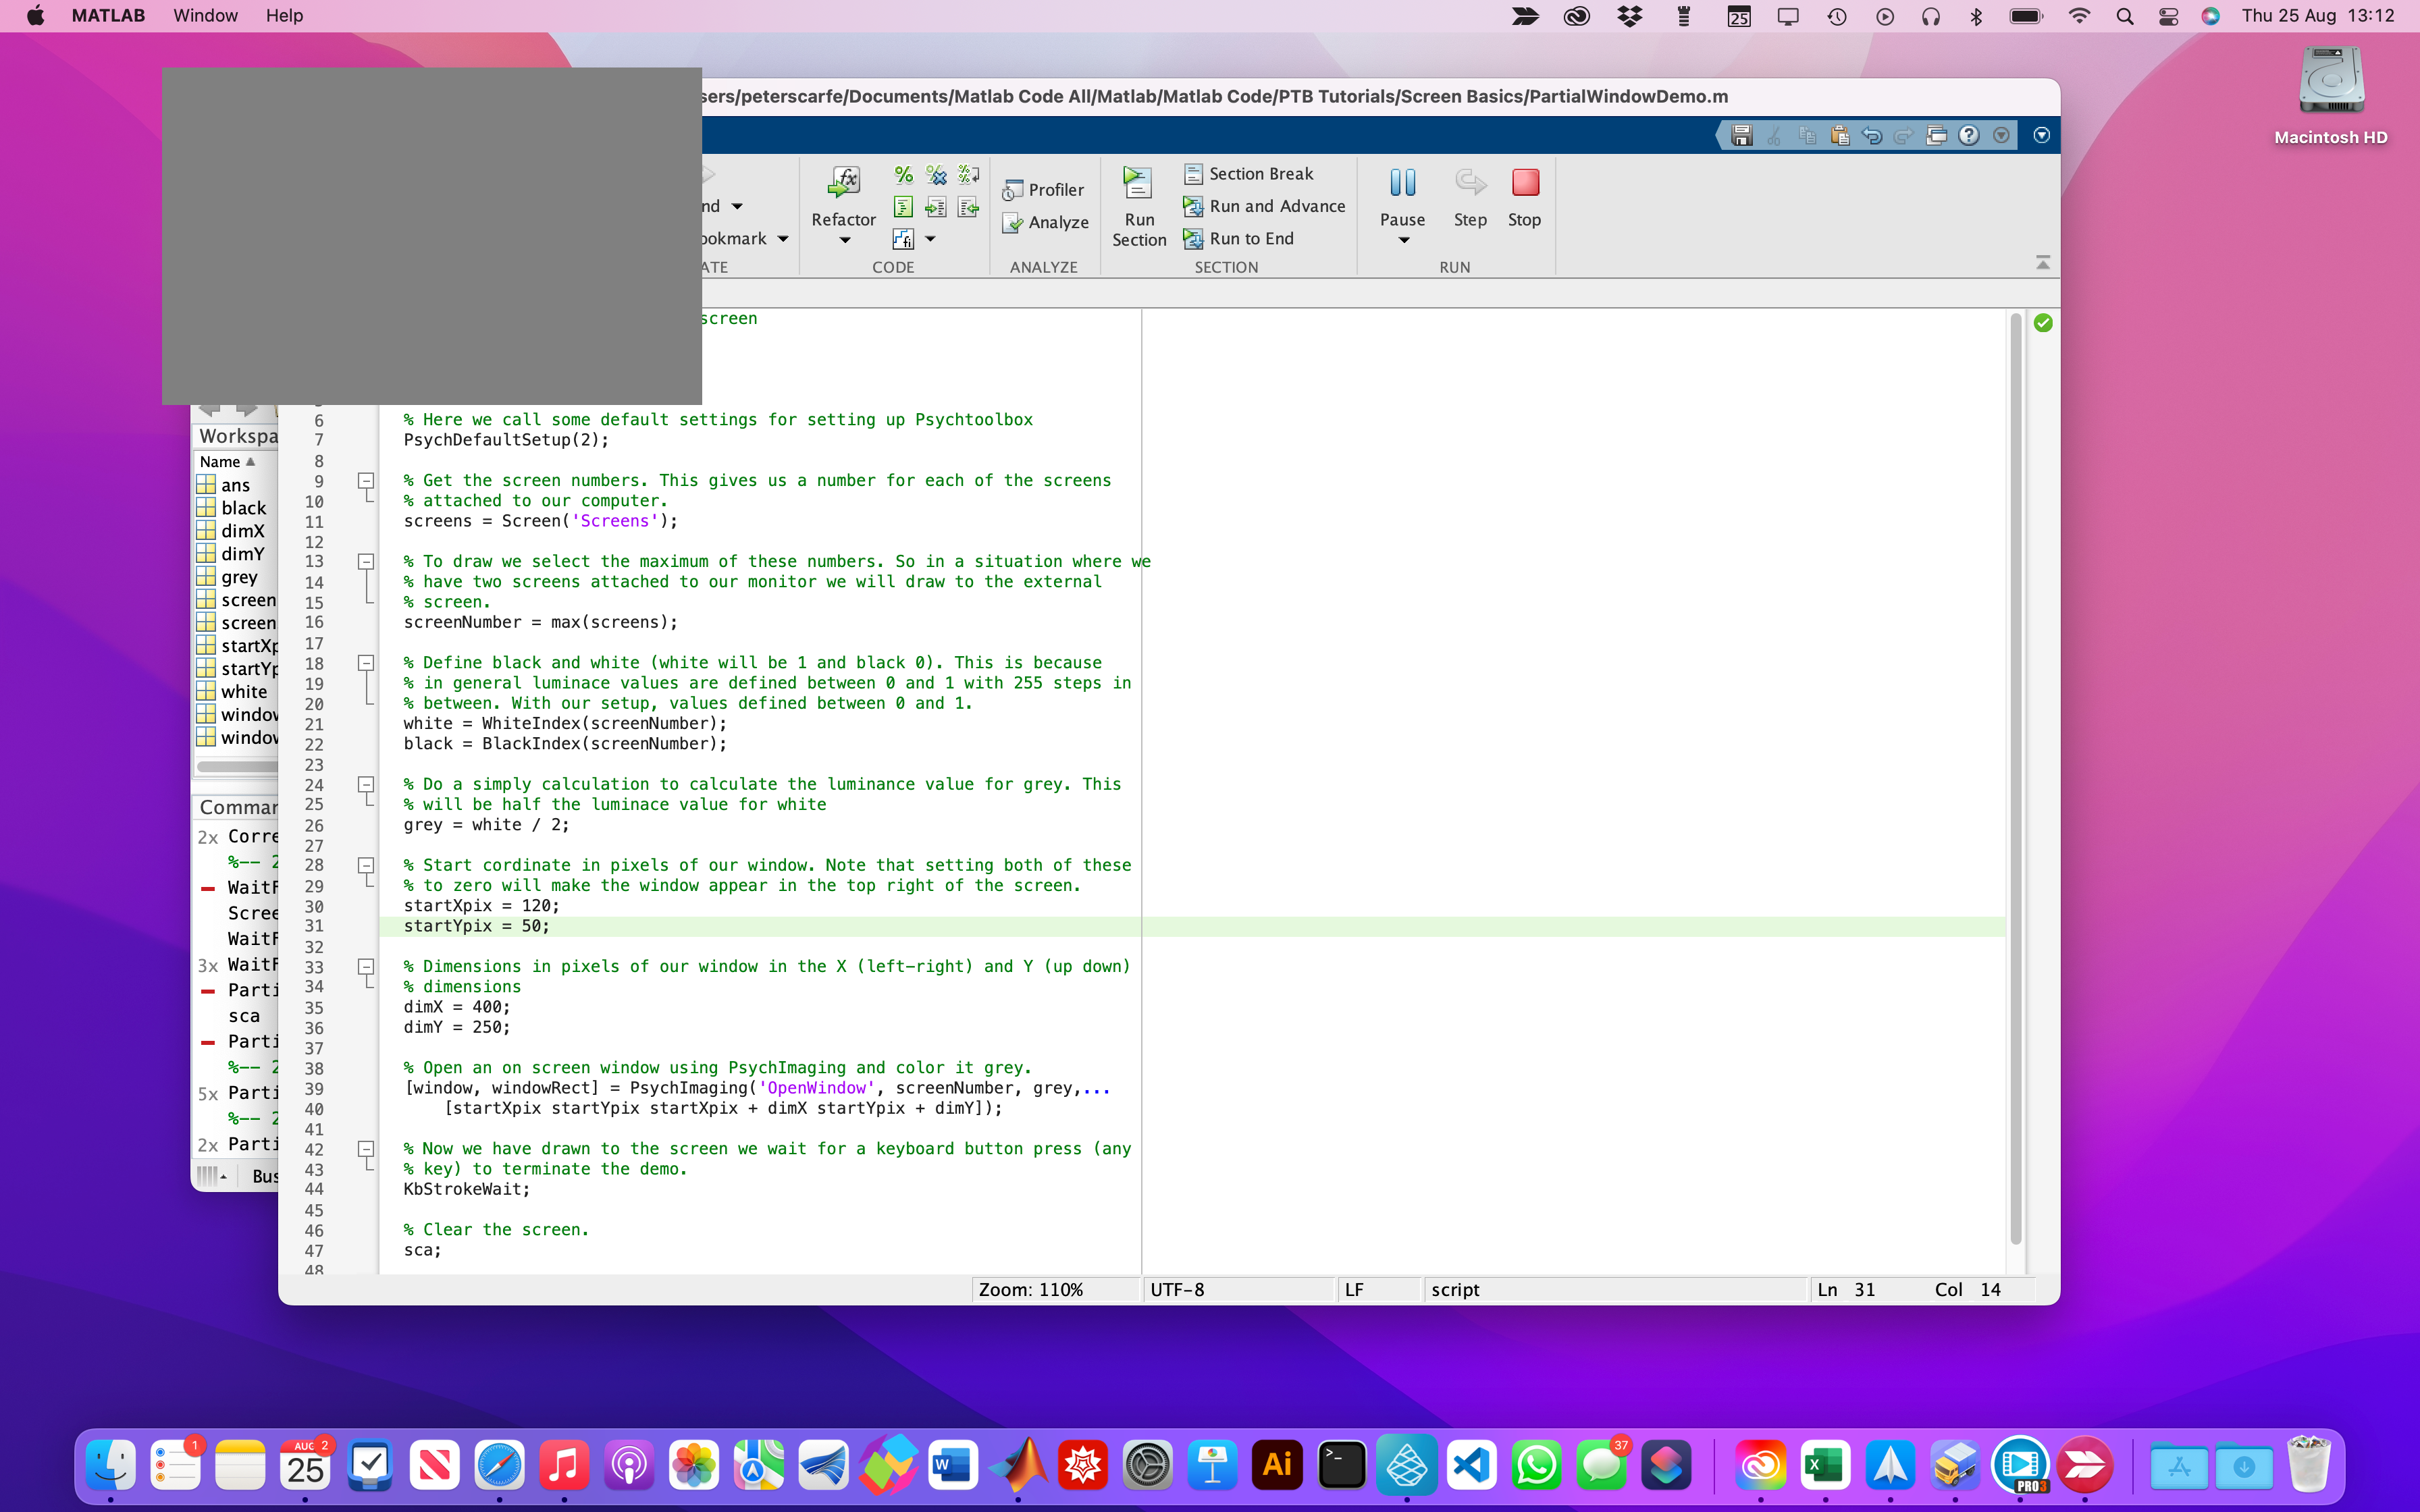Open the Bookmark dropdown arrow
This screenshot has height=1512, width=2420.
783,239
